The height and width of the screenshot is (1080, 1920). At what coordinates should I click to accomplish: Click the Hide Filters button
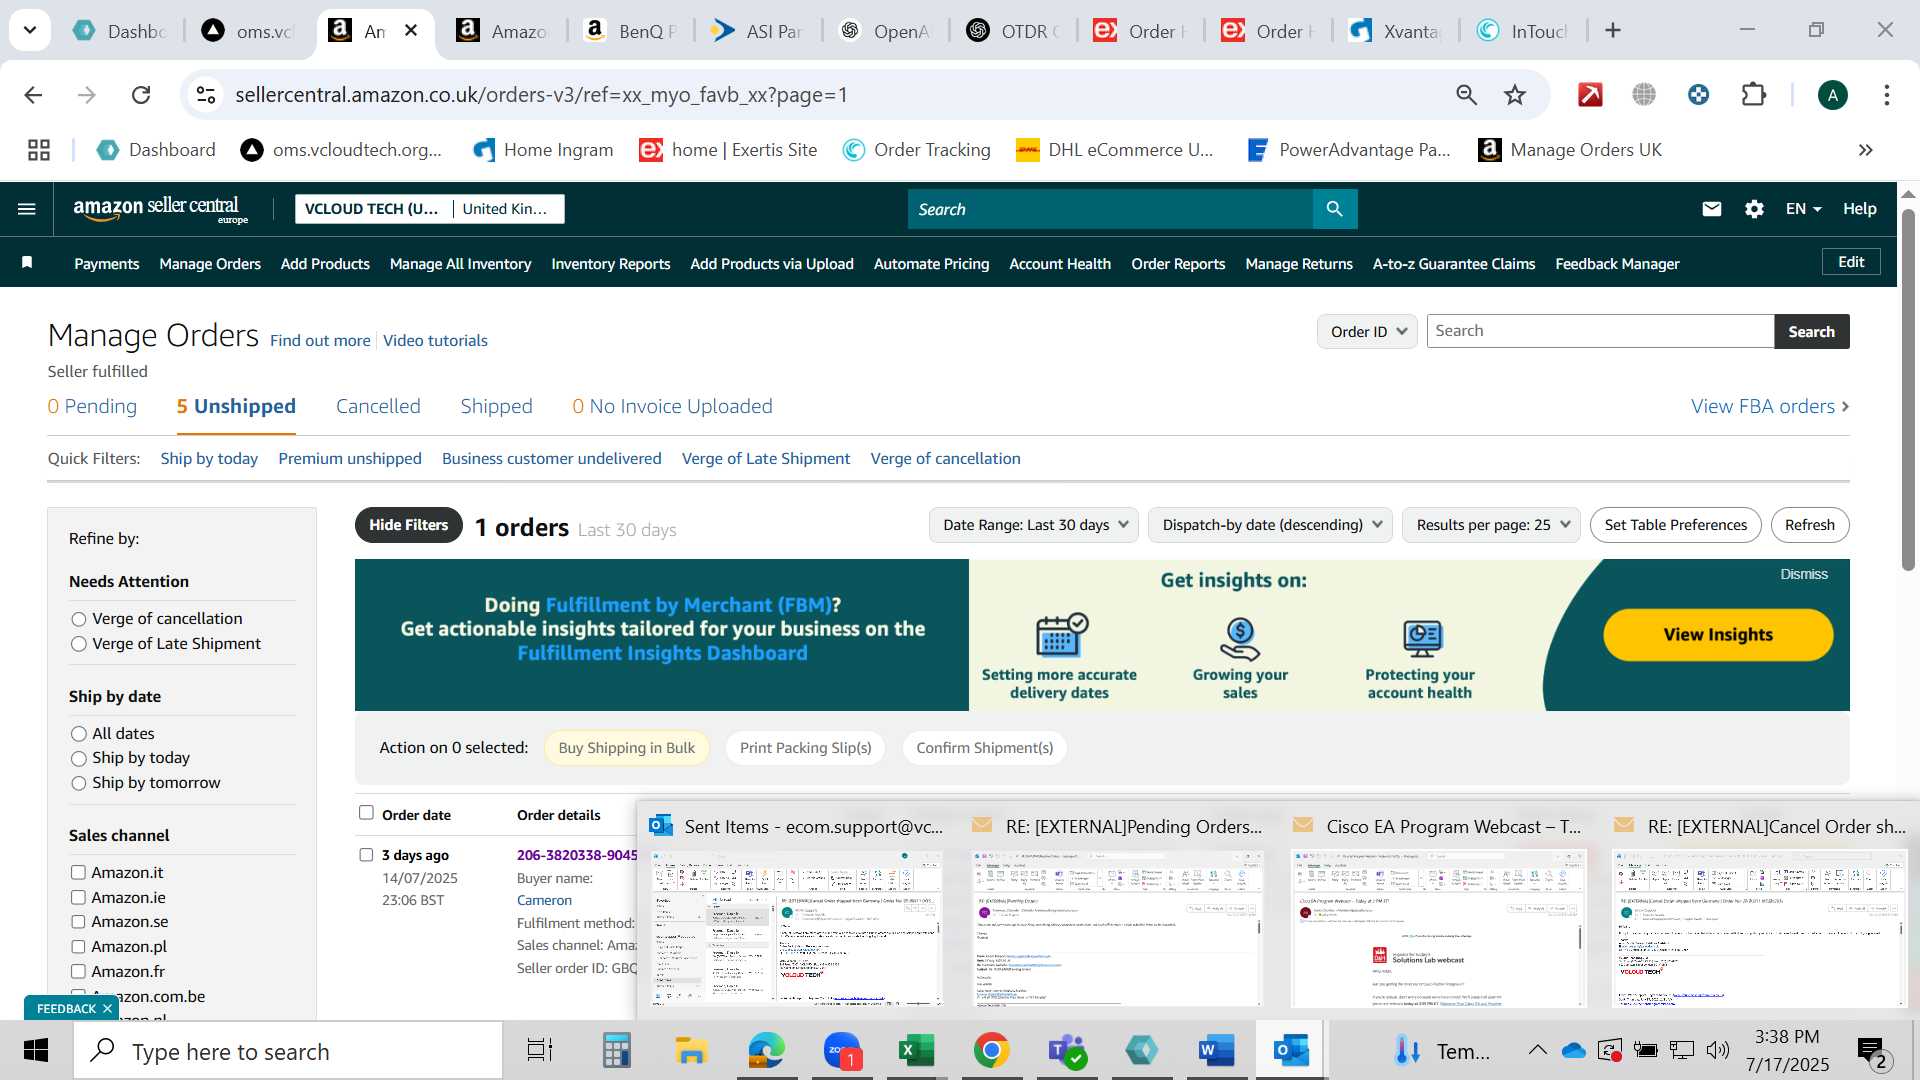(x=408, y=525)
